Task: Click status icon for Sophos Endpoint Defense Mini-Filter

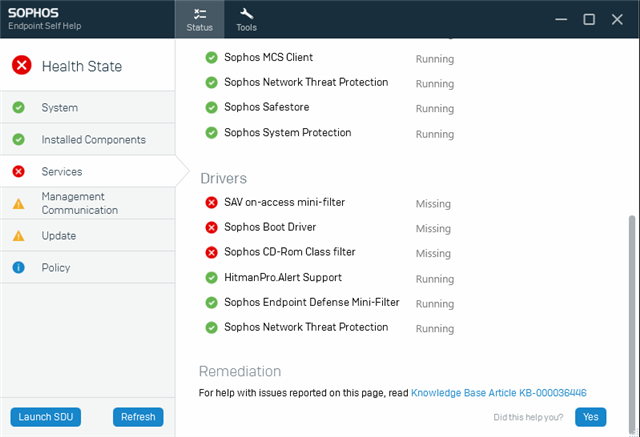Action: click(211, 303)
